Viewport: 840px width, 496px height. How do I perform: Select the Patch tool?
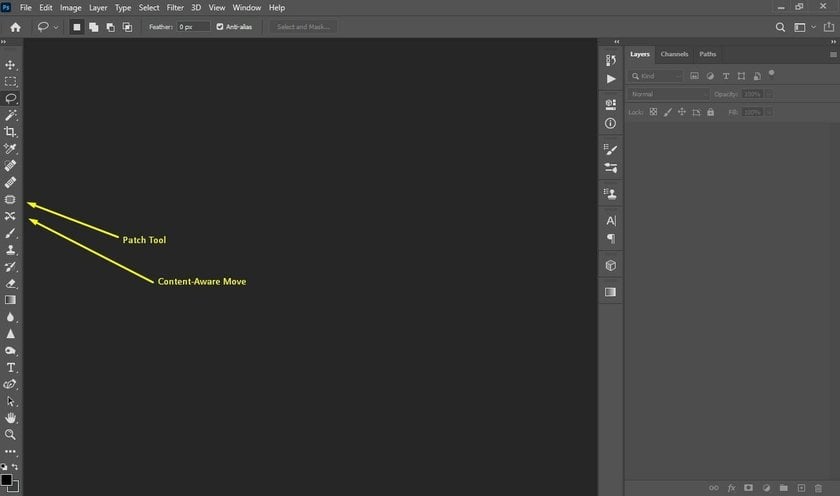[x=10, y=199]
